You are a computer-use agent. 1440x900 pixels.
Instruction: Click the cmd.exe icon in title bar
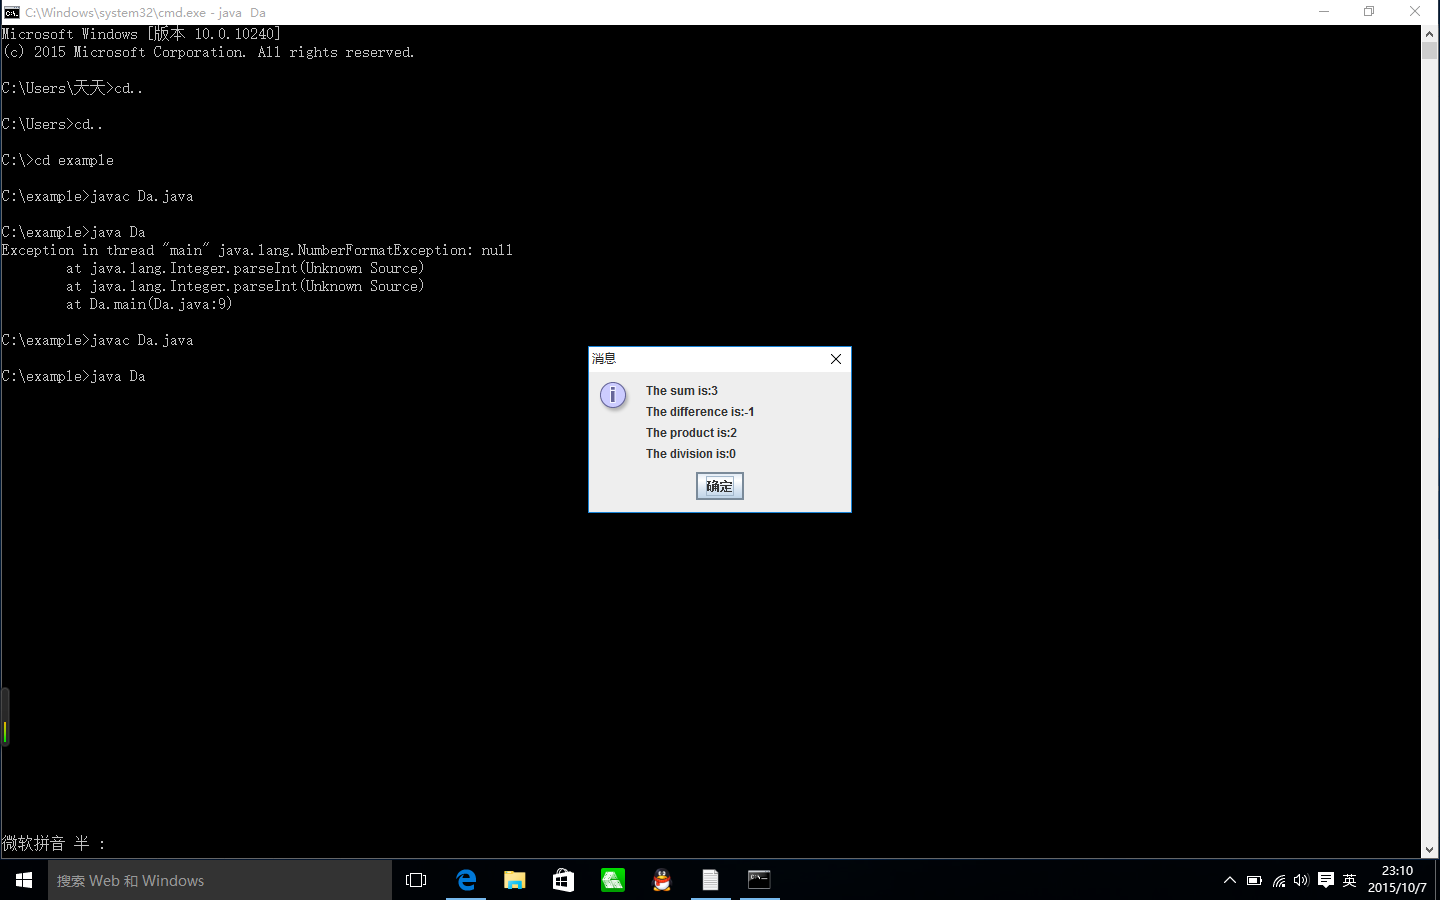point(12,12)
